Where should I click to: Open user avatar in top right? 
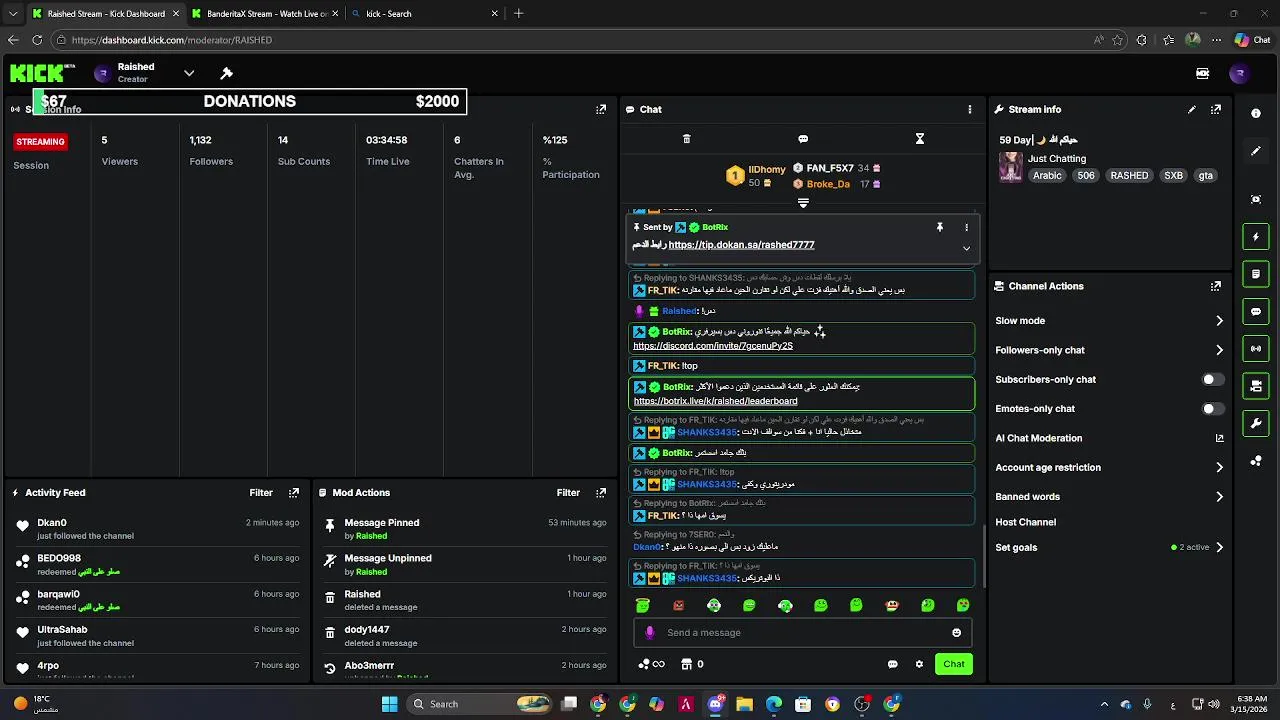coord(1239,73)
